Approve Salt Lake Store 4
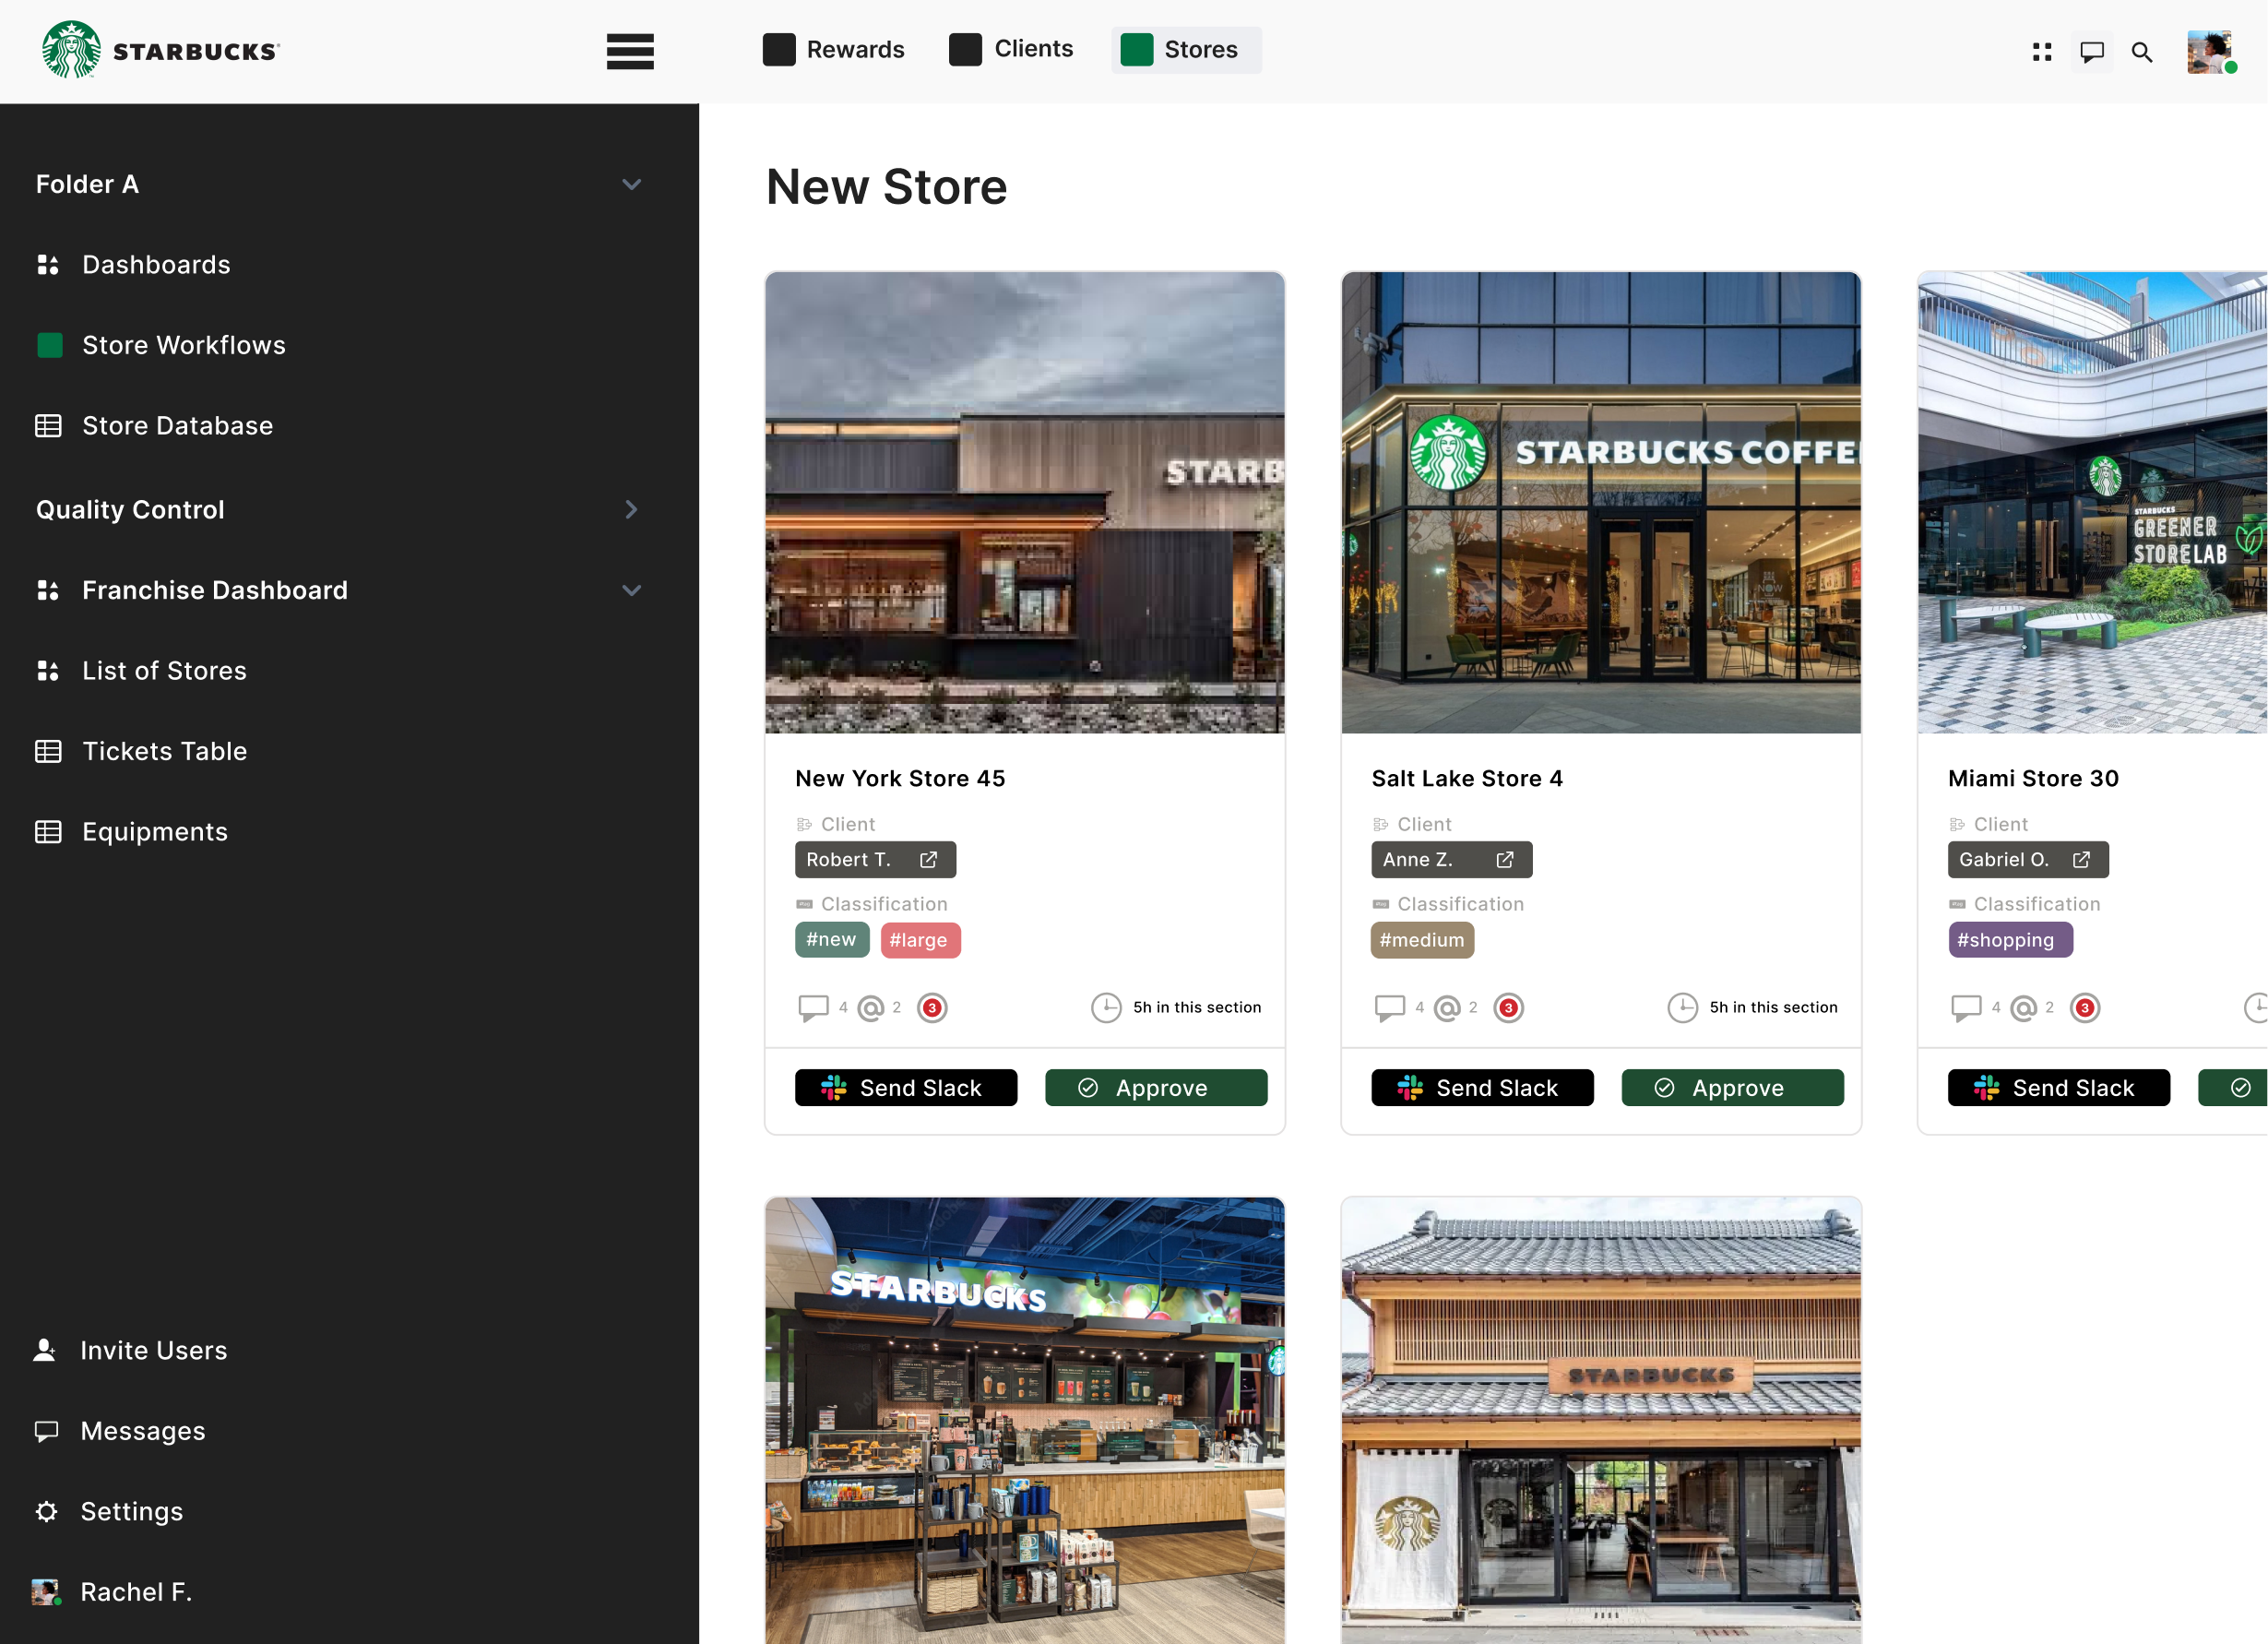The image size is (2268, 1644). (1732, 1088)
